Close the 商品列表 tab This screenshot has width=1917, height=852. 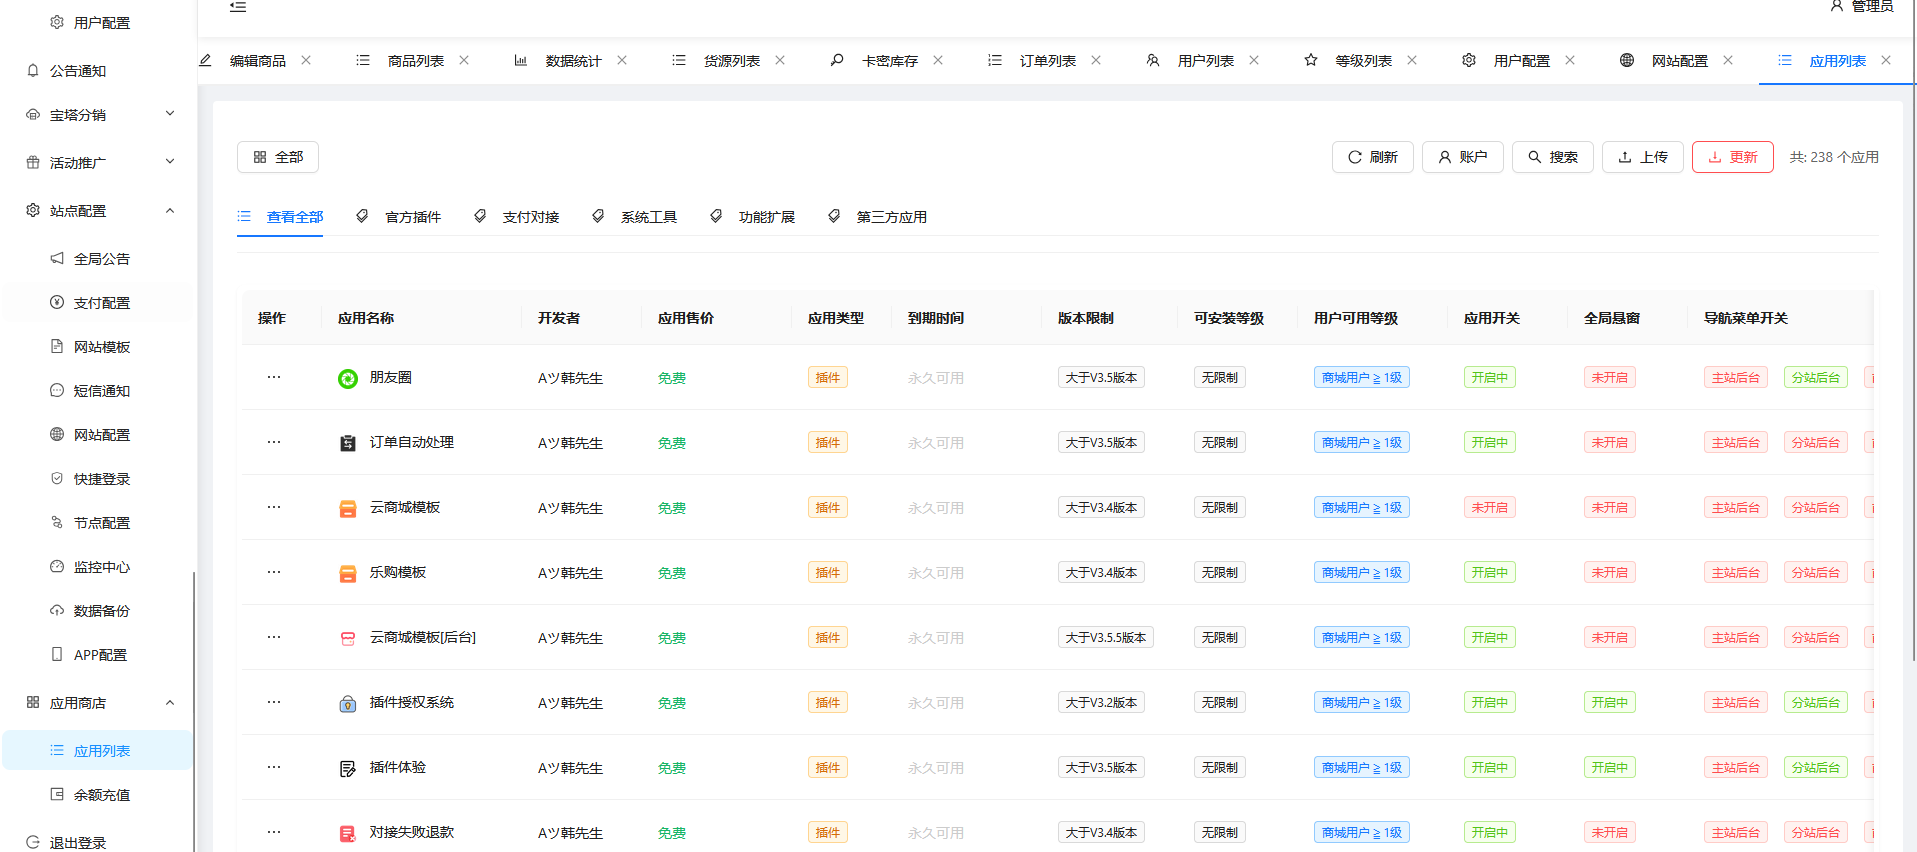coord(464,60)
